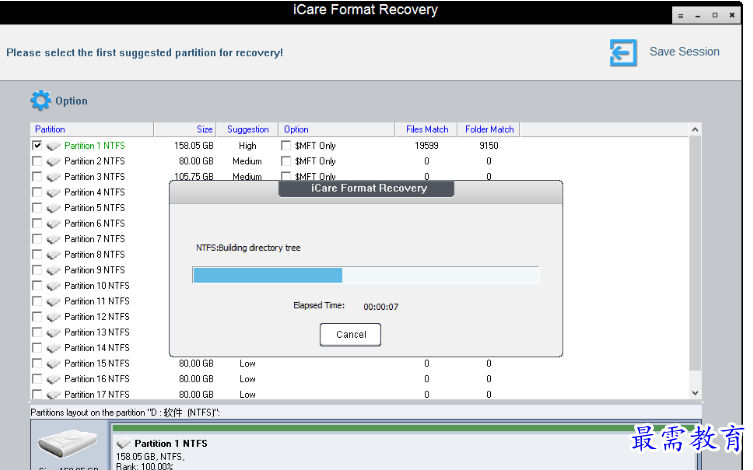
Task: Sort by the Suggestion column header
Action: [x=247, y=129]
